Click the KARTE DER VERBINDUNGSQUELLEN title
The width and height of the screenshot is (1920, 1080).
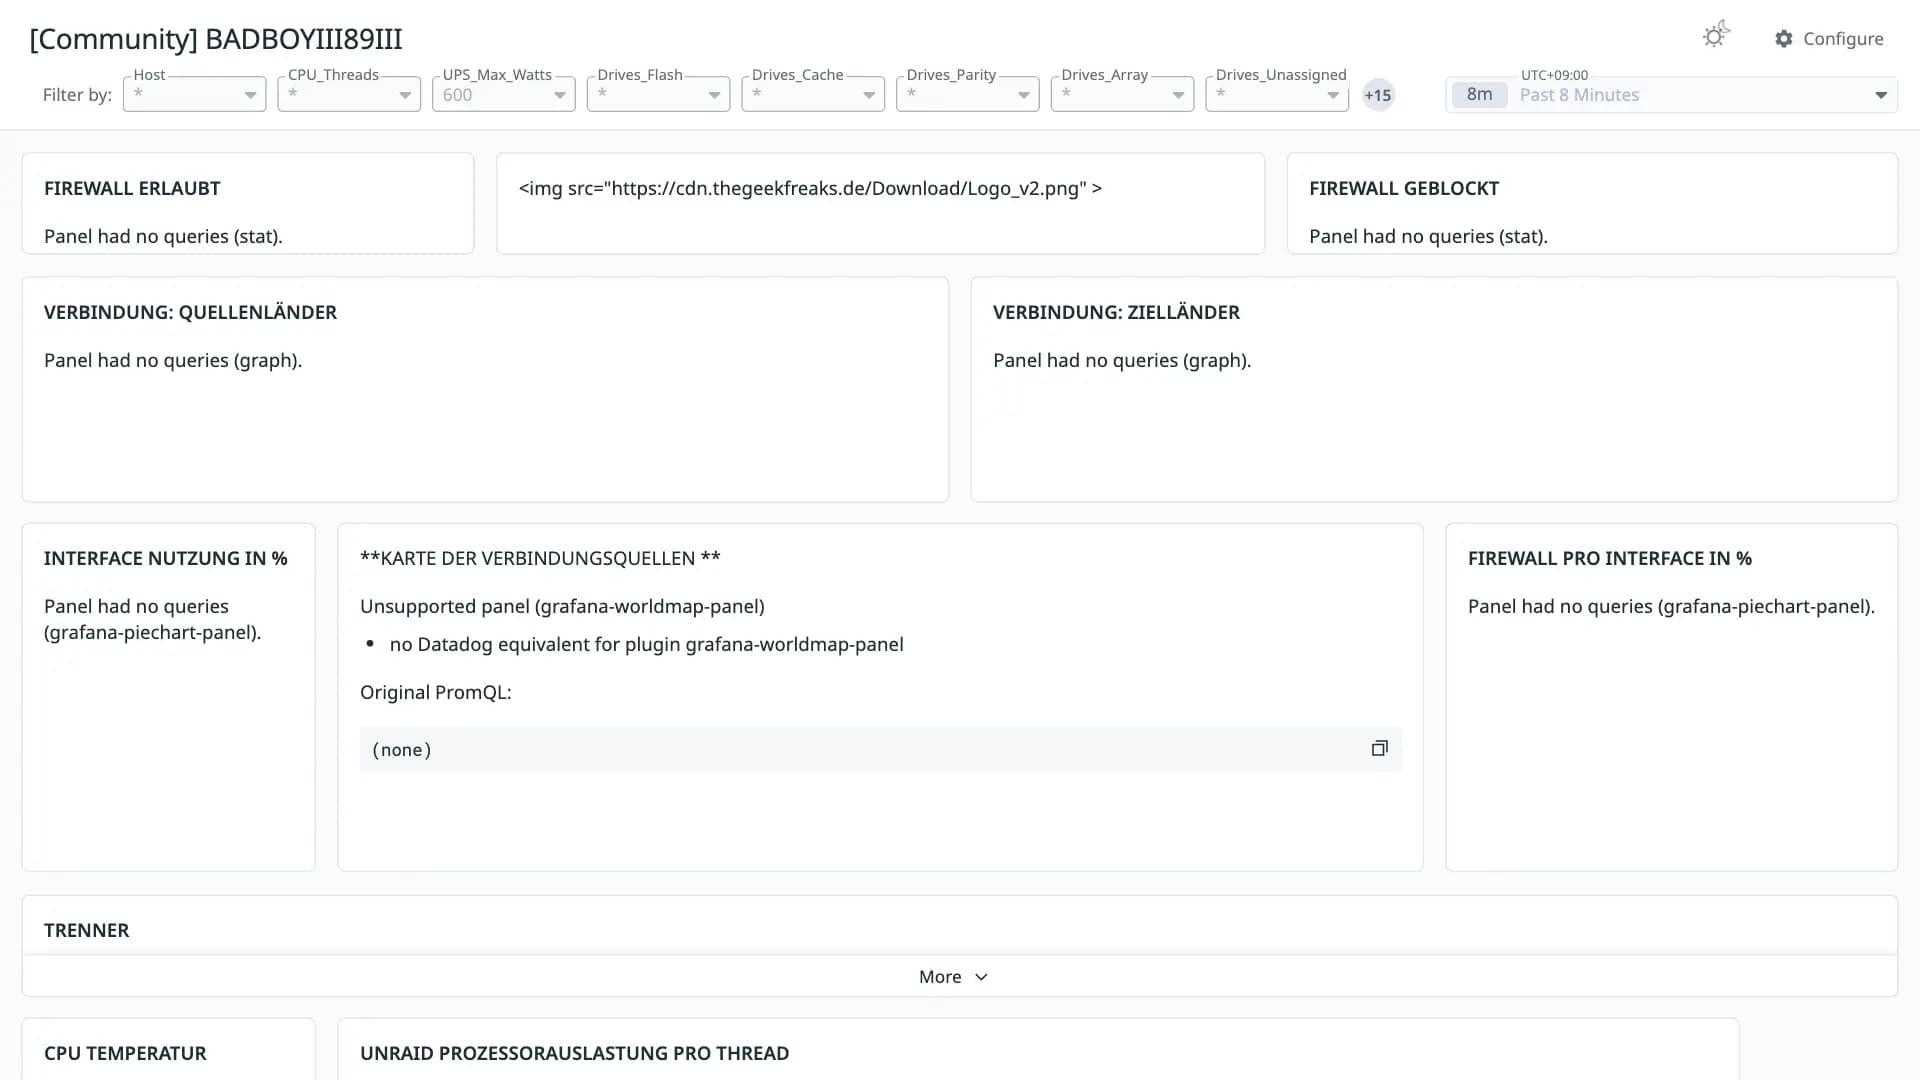coord(540,558)
